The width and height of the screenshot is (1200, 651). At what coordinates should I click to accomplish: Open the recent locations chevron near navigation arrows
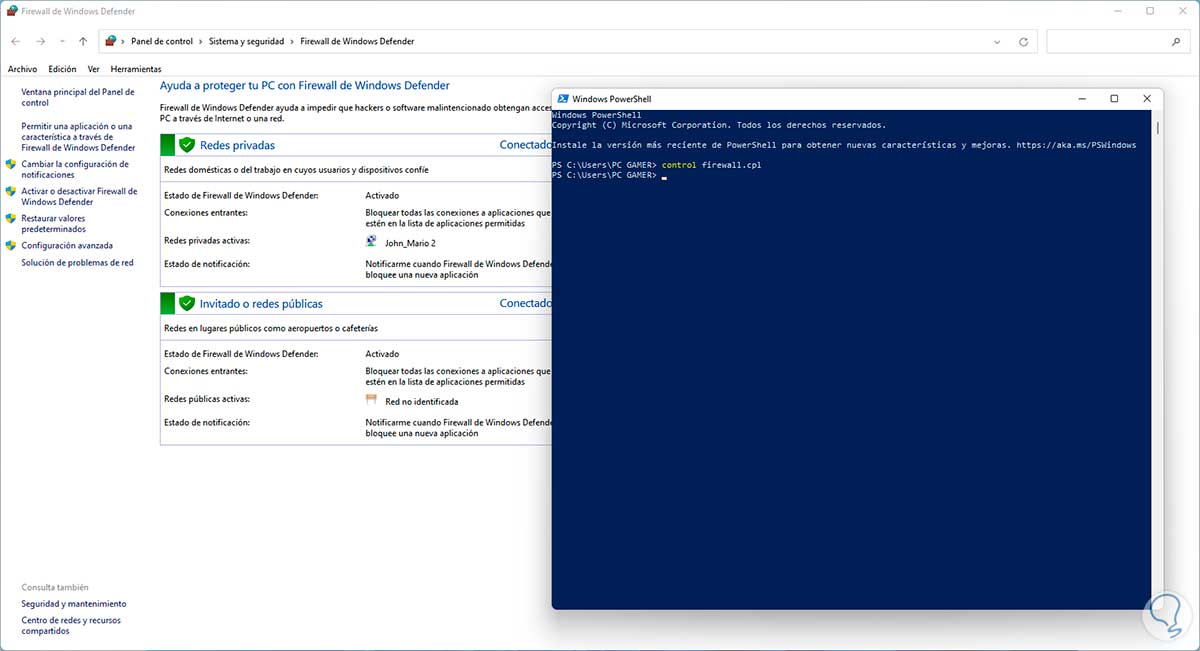63,42
